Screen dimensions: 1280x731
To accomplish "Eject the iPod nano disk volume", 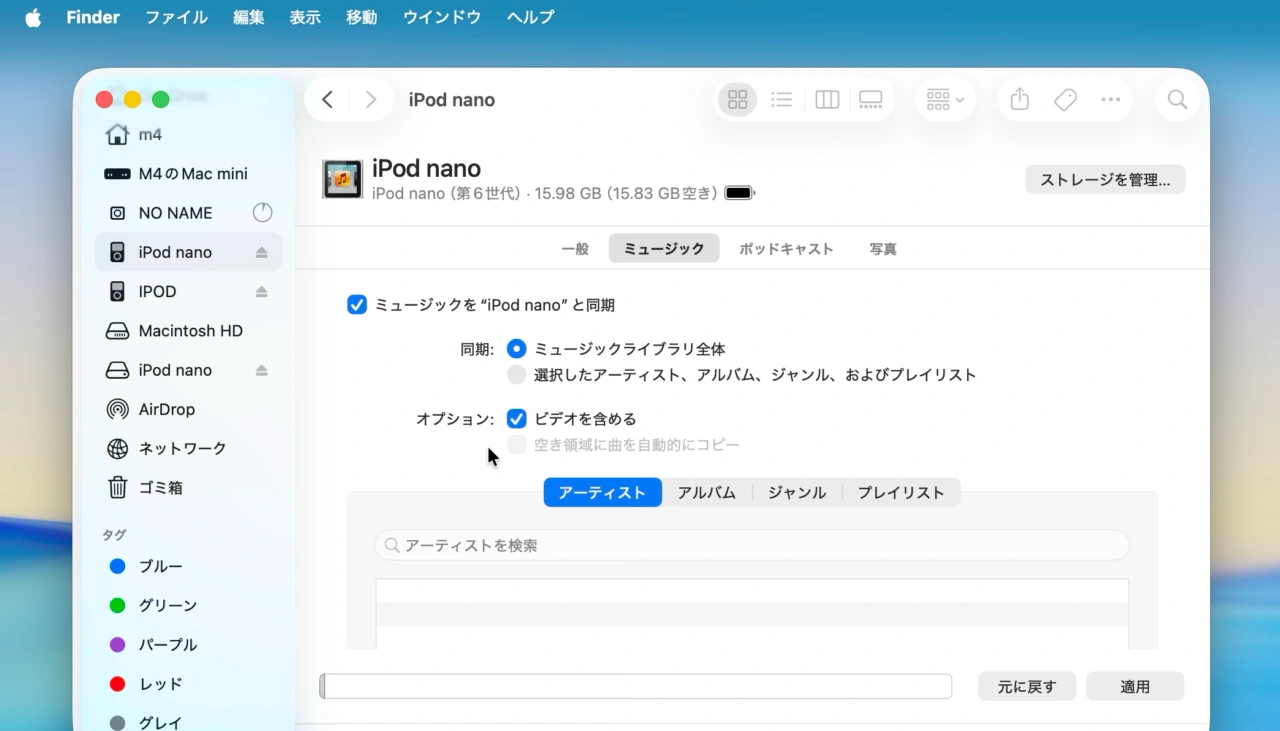I will [x=261, y=371].
